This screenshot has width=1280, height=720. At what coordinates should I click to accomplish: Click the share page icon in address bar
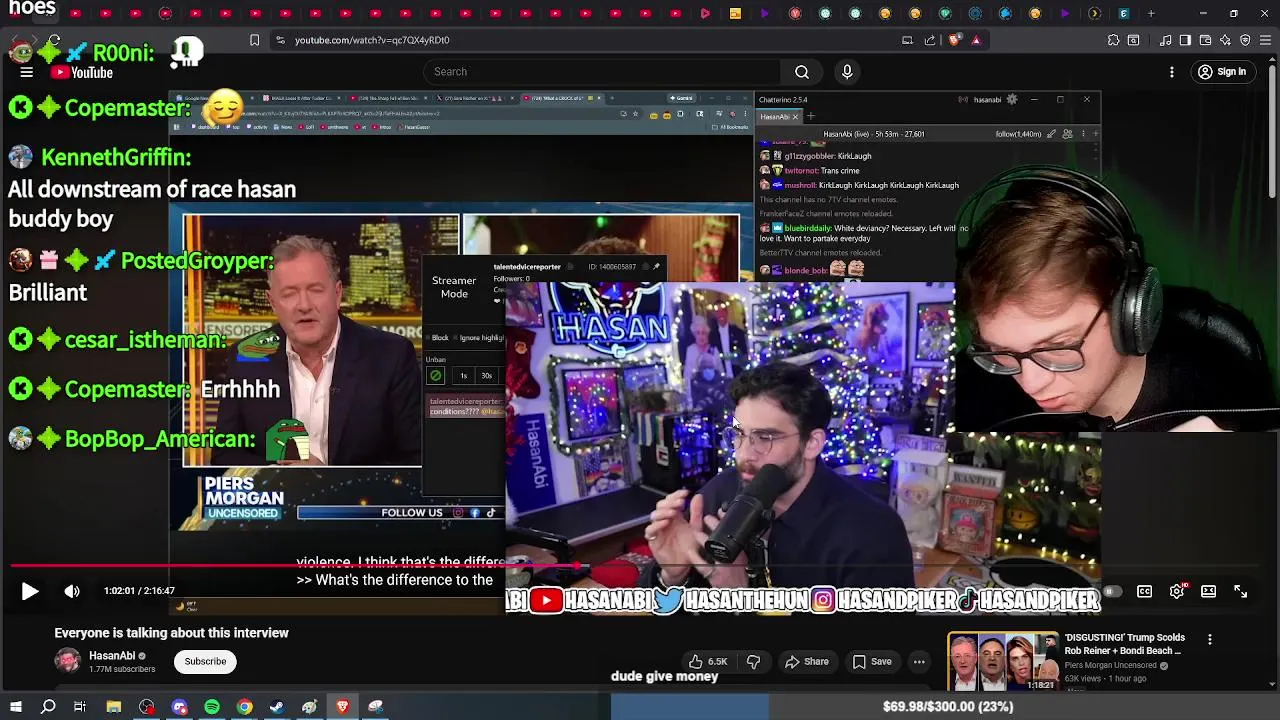(930, 40)
